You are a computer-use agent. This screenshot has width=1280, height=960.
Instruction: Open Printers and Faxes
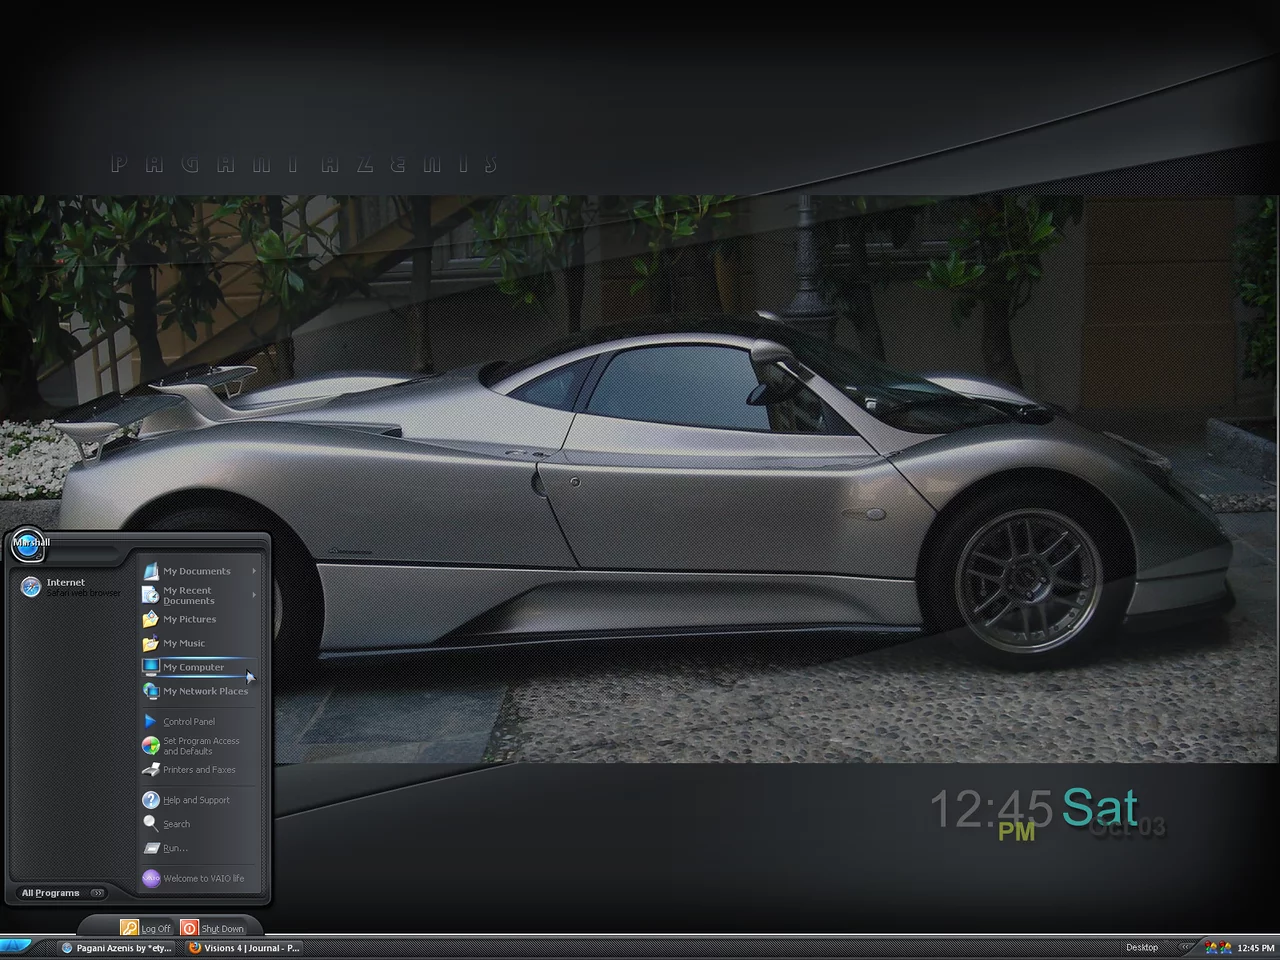[199, 770]
